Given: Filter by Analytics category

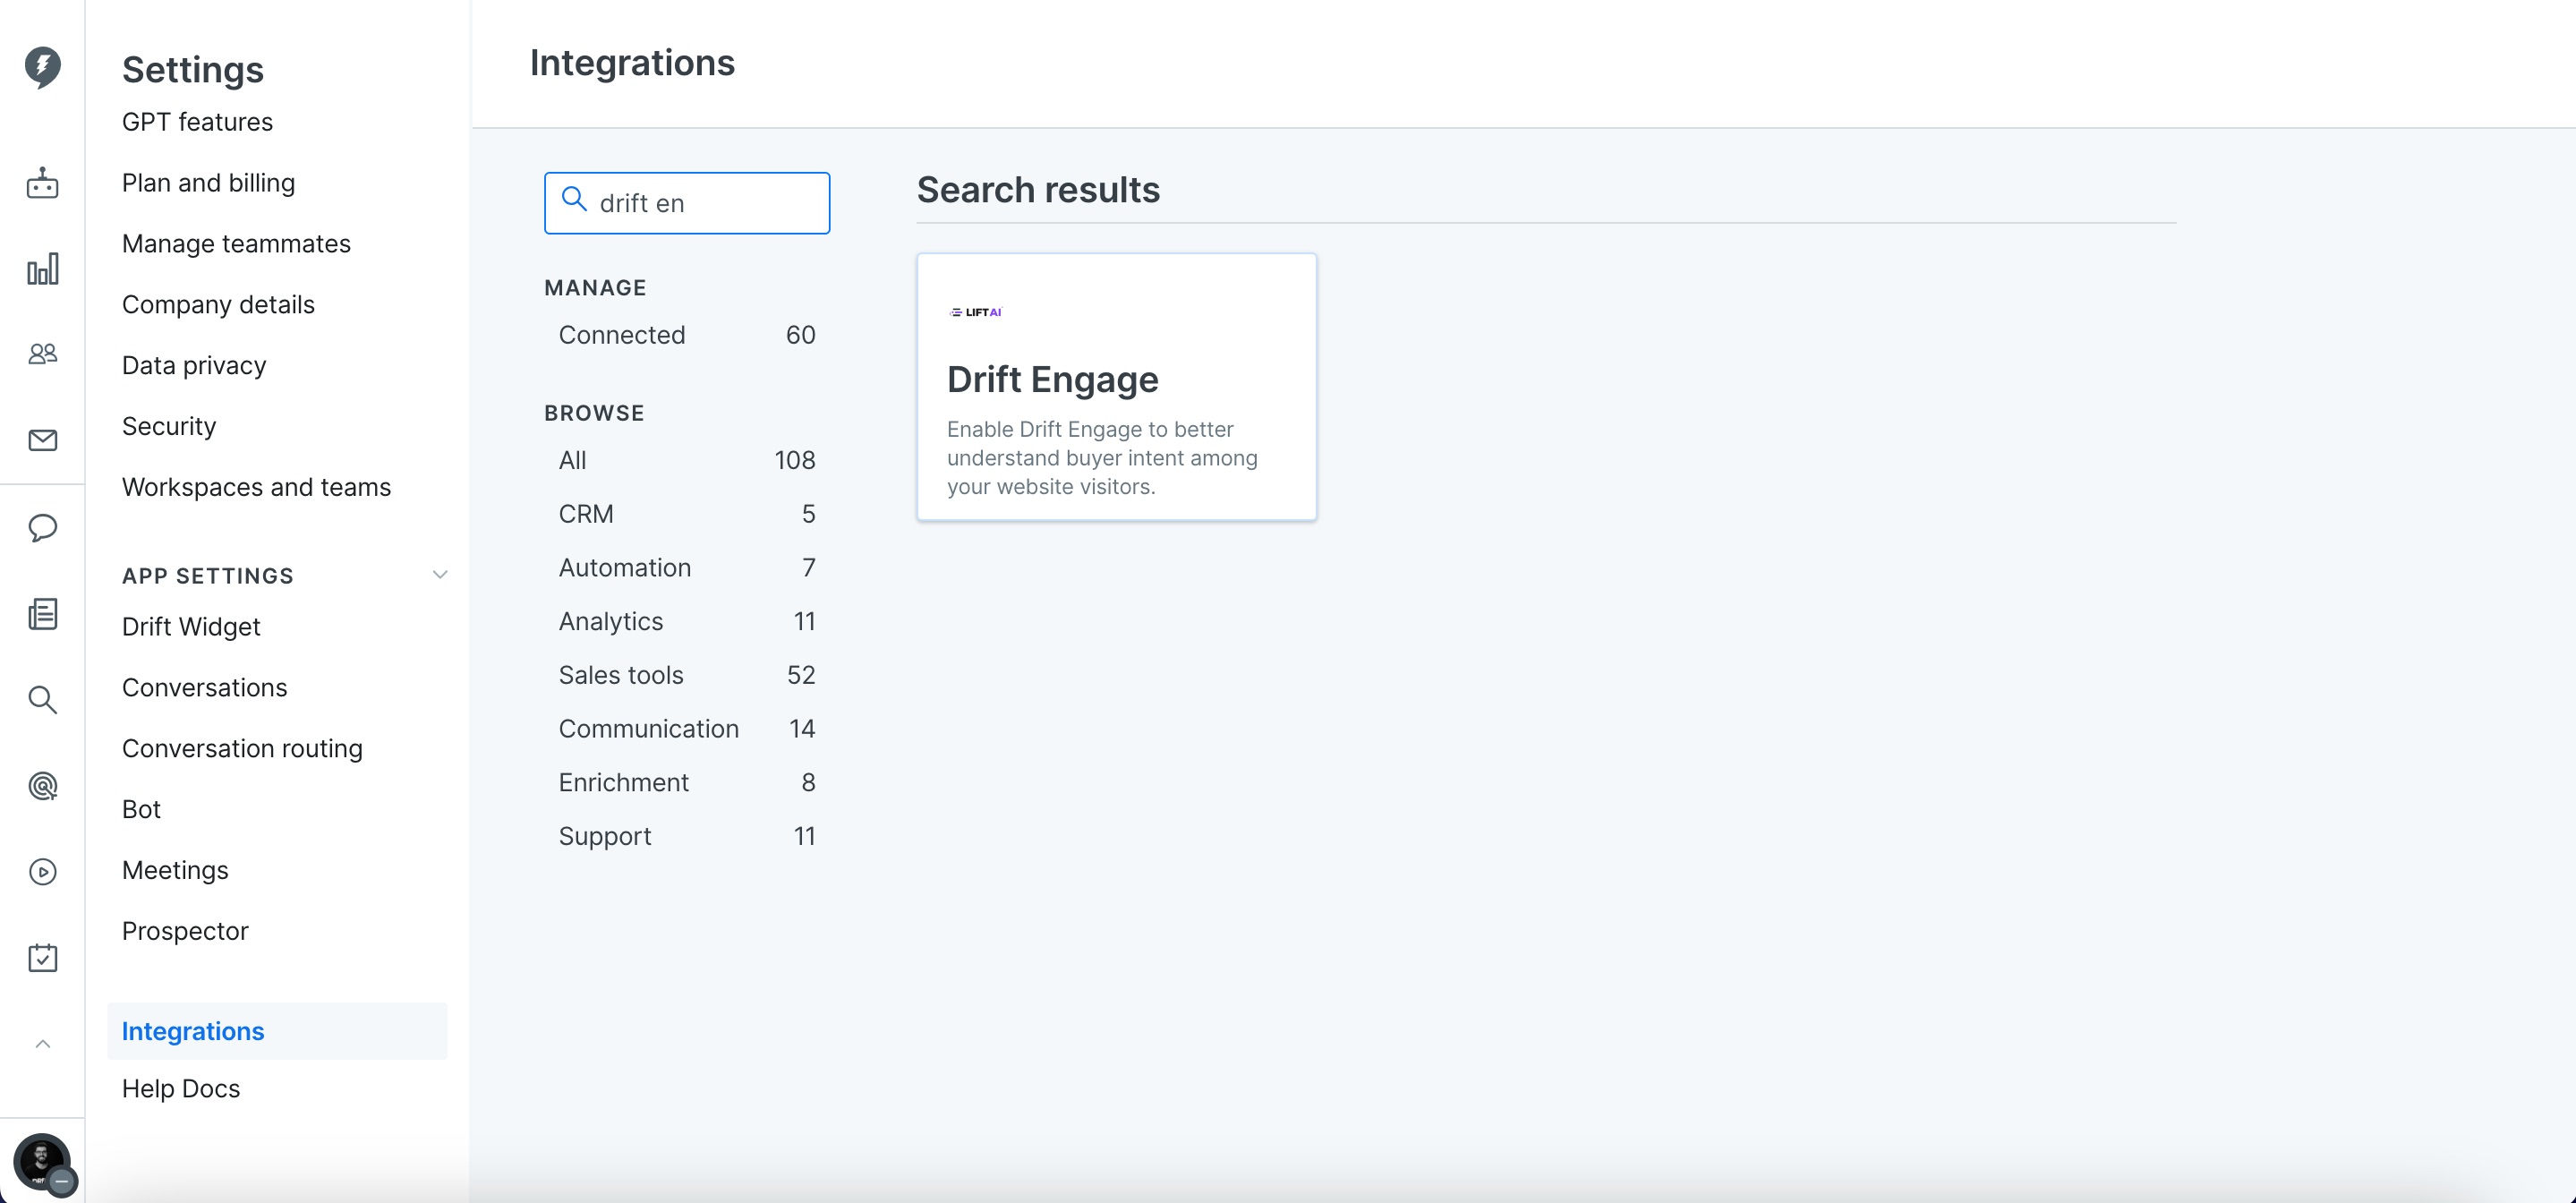Looking at the screenshot, I should (x=687, y=622).
